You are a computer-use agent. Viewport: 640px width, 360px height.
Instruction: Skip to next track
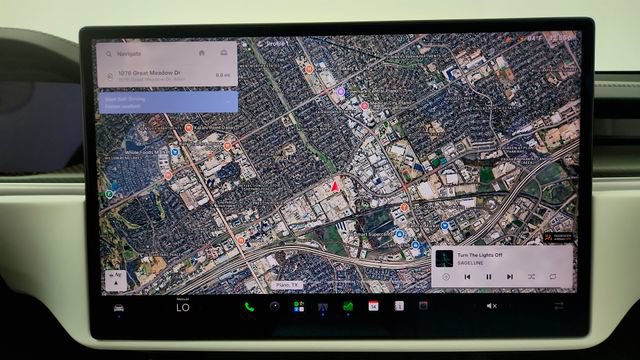click(x=510, y=277)
